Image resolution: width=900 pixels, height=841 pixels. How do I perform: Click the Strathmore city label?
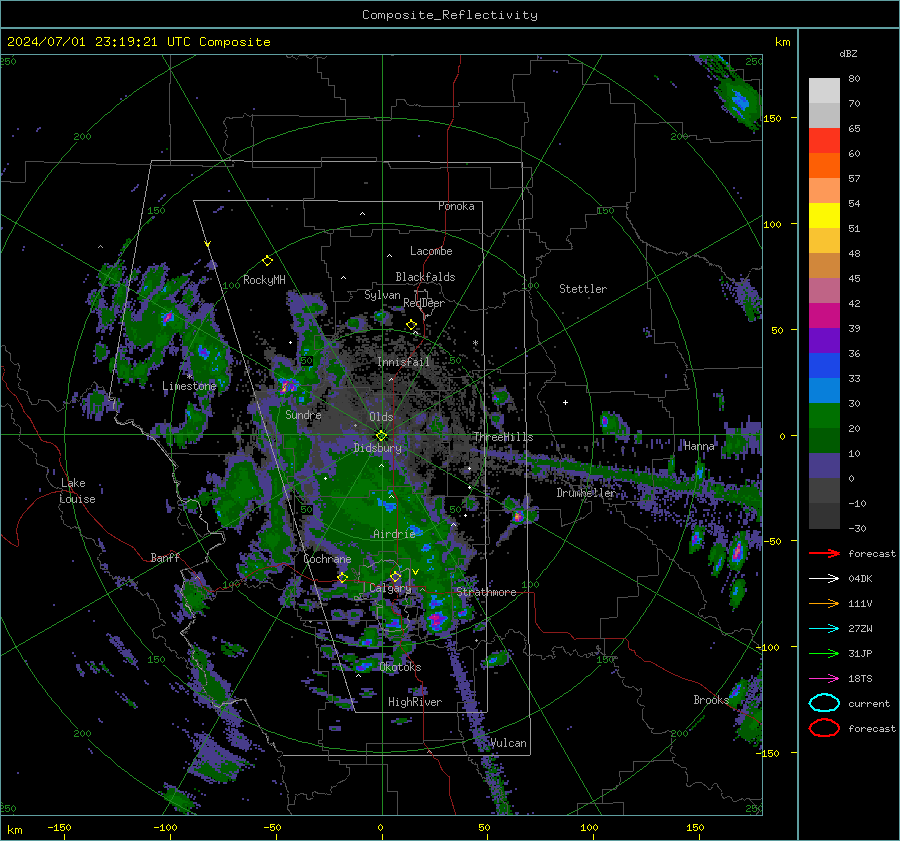point(486,592)
